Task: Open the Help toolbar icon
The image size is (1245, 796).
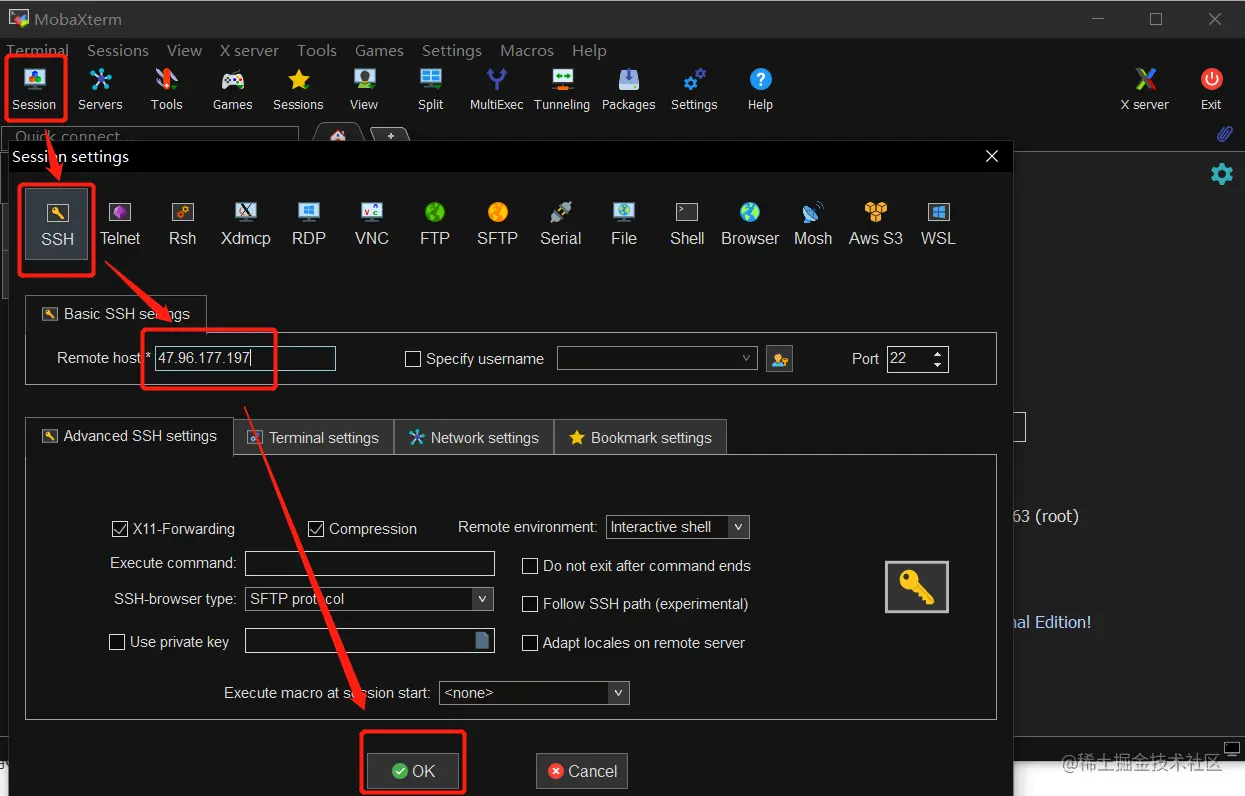Action: point(760,89)
